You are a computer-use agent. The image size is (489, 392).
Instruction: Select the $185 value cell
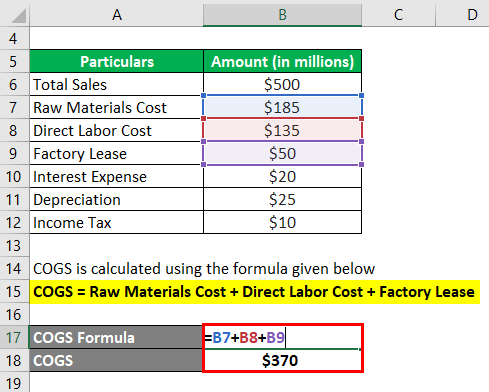tap(282, 107)
